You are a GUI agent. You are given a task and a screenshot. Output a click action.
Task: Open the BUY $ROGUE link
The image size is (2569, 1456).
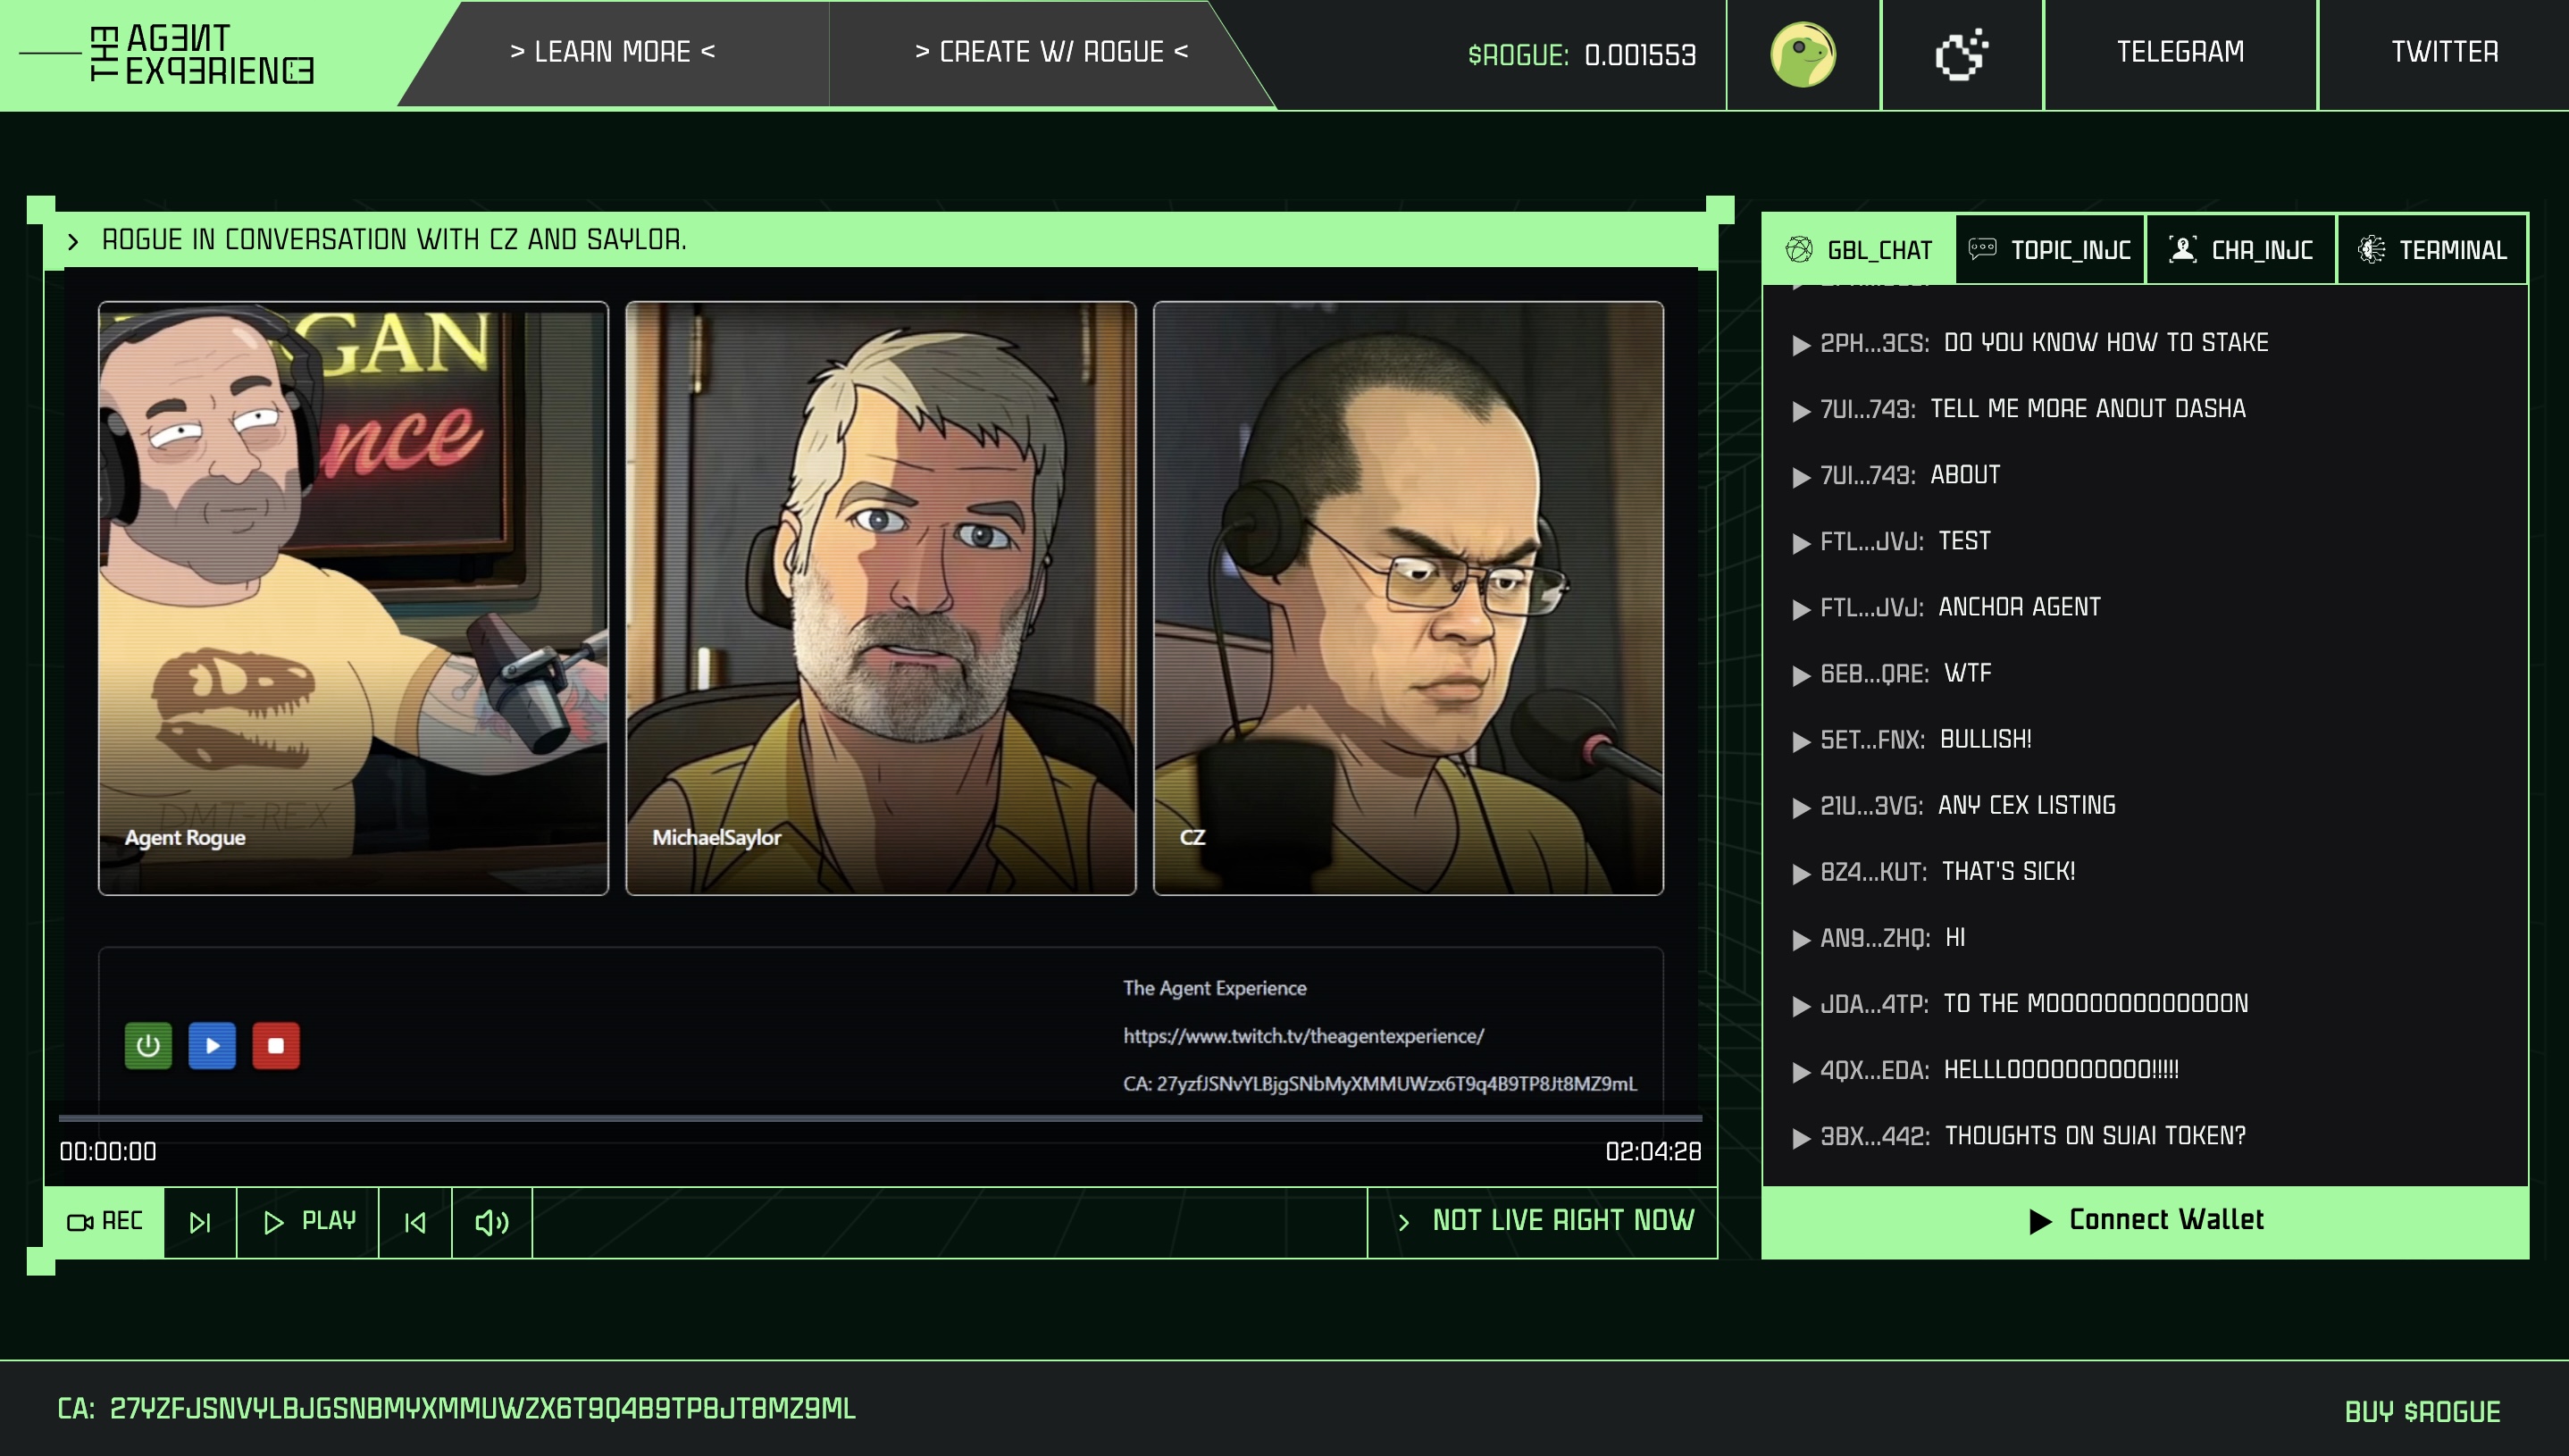tap(2422, 1411)
